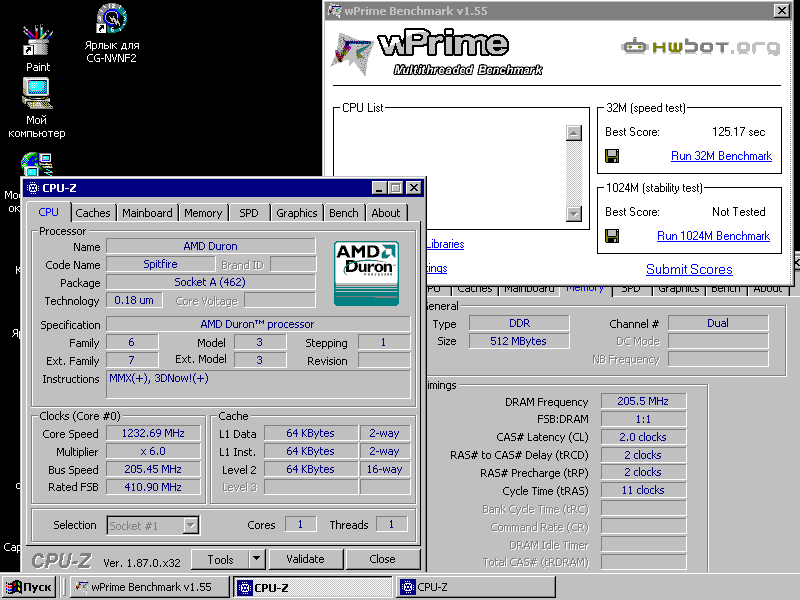Click the 32M score save floppy icon
Screen dimensions: 800x600
(612, 156)
